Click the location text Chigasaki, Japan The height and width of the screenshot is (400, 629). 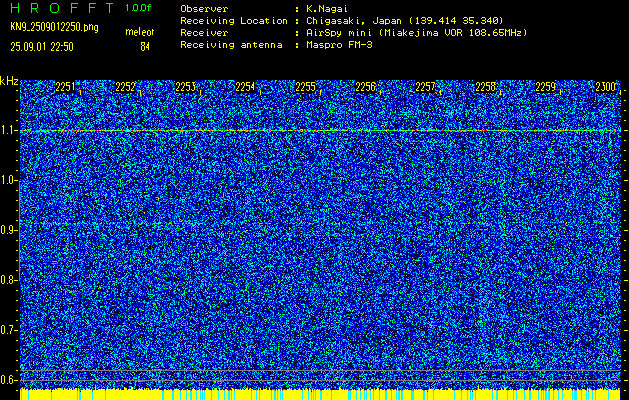coord(354,21)
